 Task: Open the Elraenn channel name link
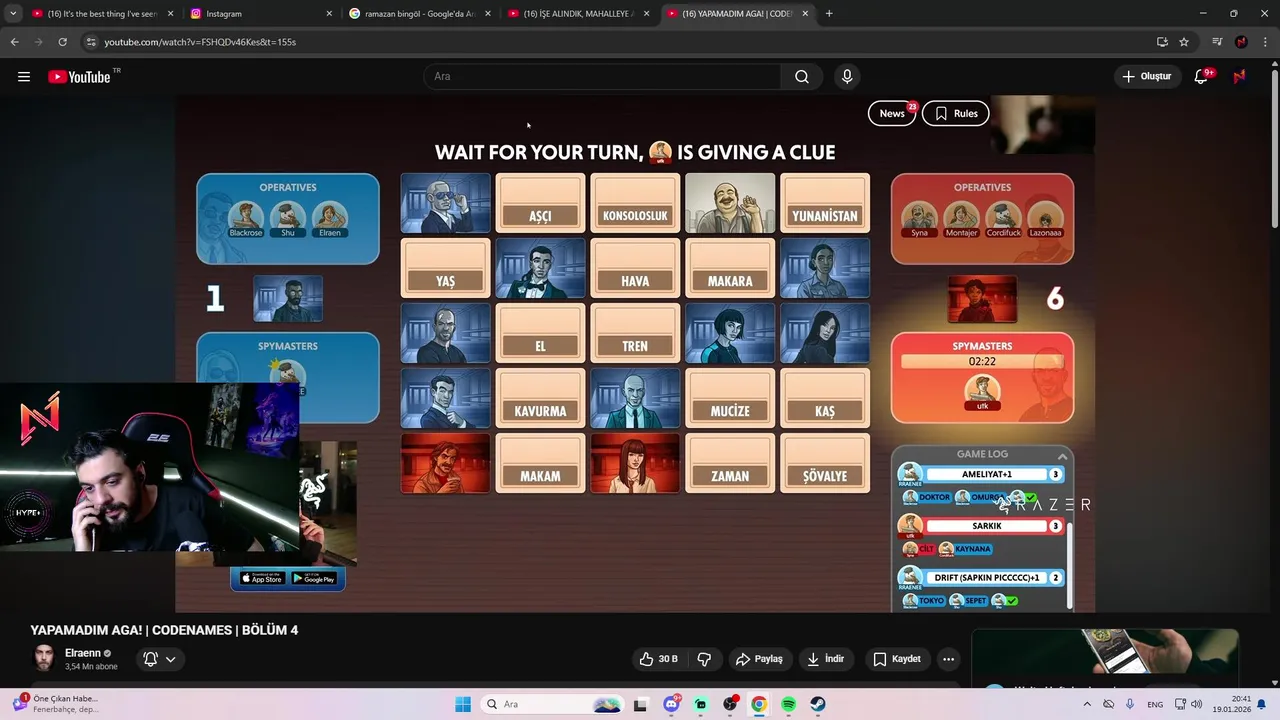83,653
